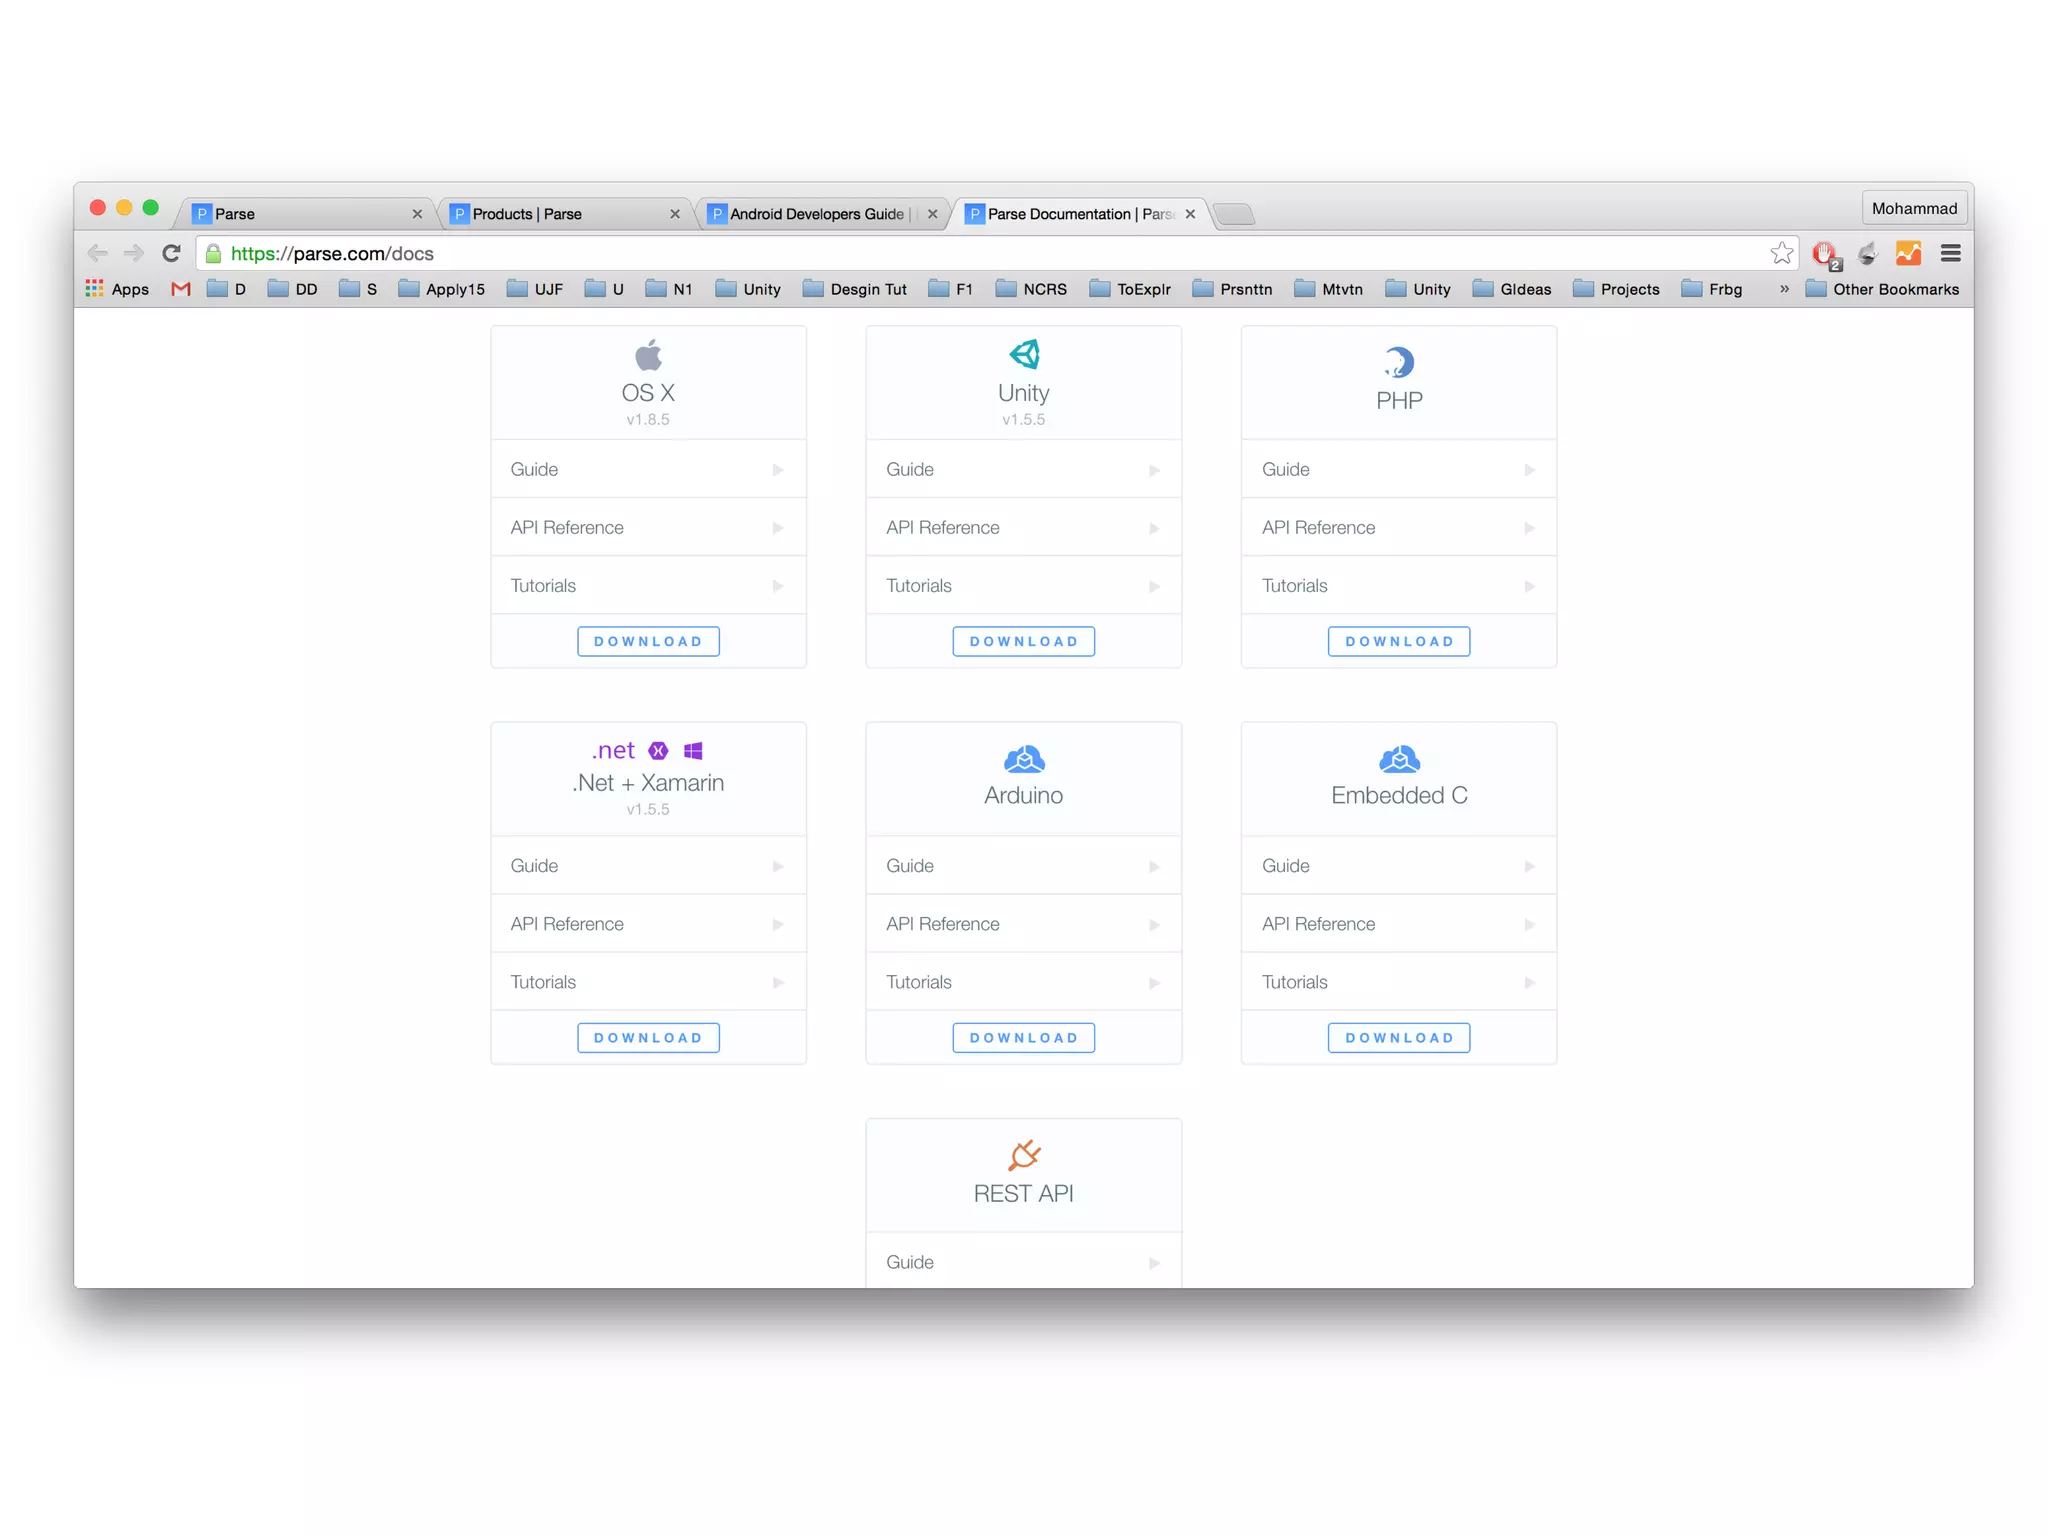Download the Embedded C SDK

1399,1038
